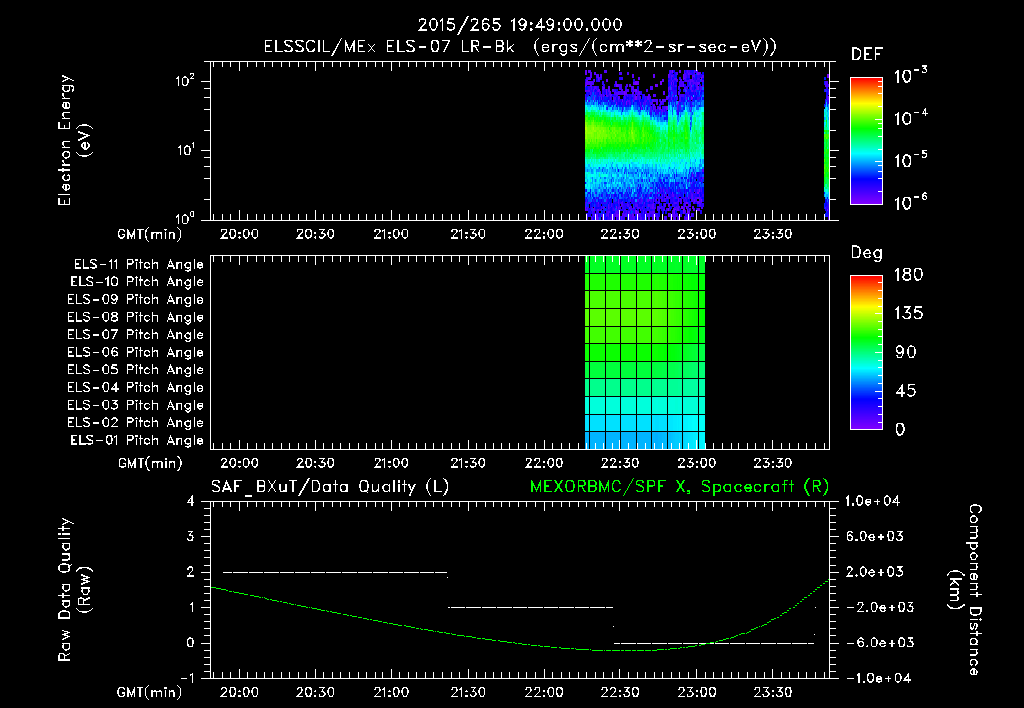
Task: Click the narrow spectrogram strip at the plot's right edge
Action: pyautogui.click(x=826, y=146)
